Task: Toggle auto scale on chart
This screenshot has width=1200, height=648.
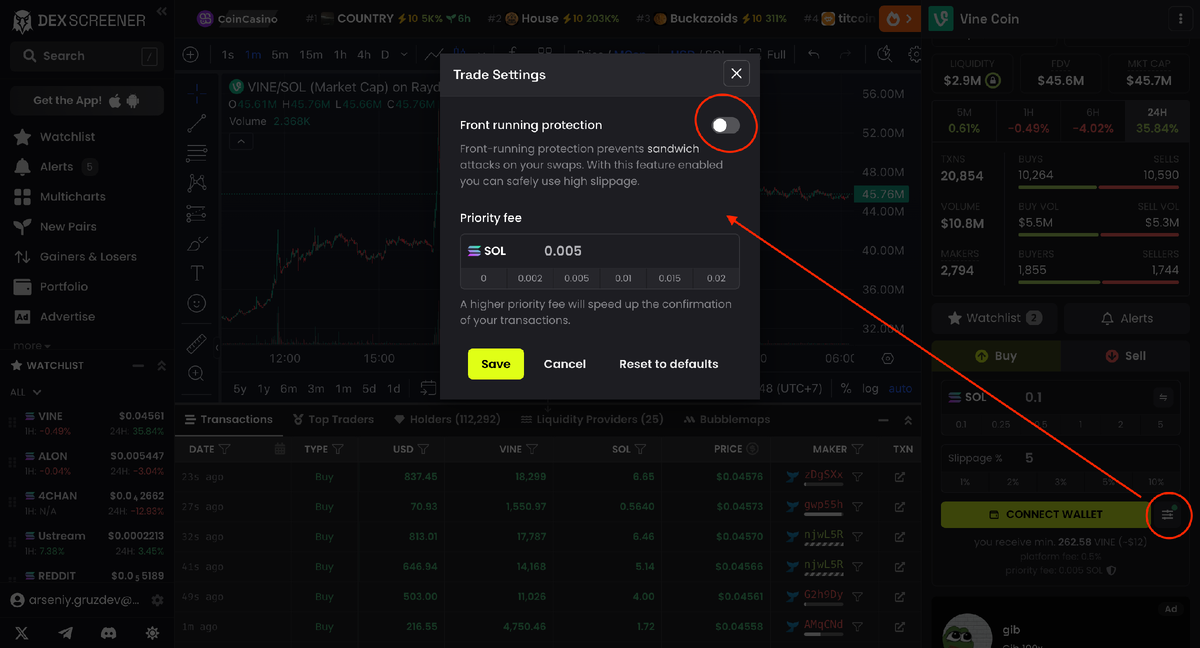Action: [900, 388]
